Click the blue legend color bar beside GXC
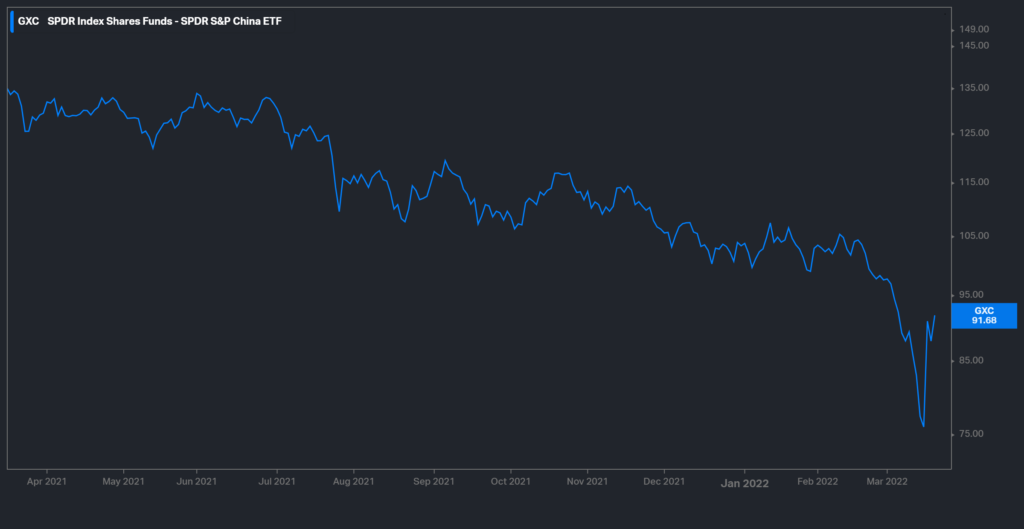The height and width of the screenshot is (529, 1024). click(12, 21)
